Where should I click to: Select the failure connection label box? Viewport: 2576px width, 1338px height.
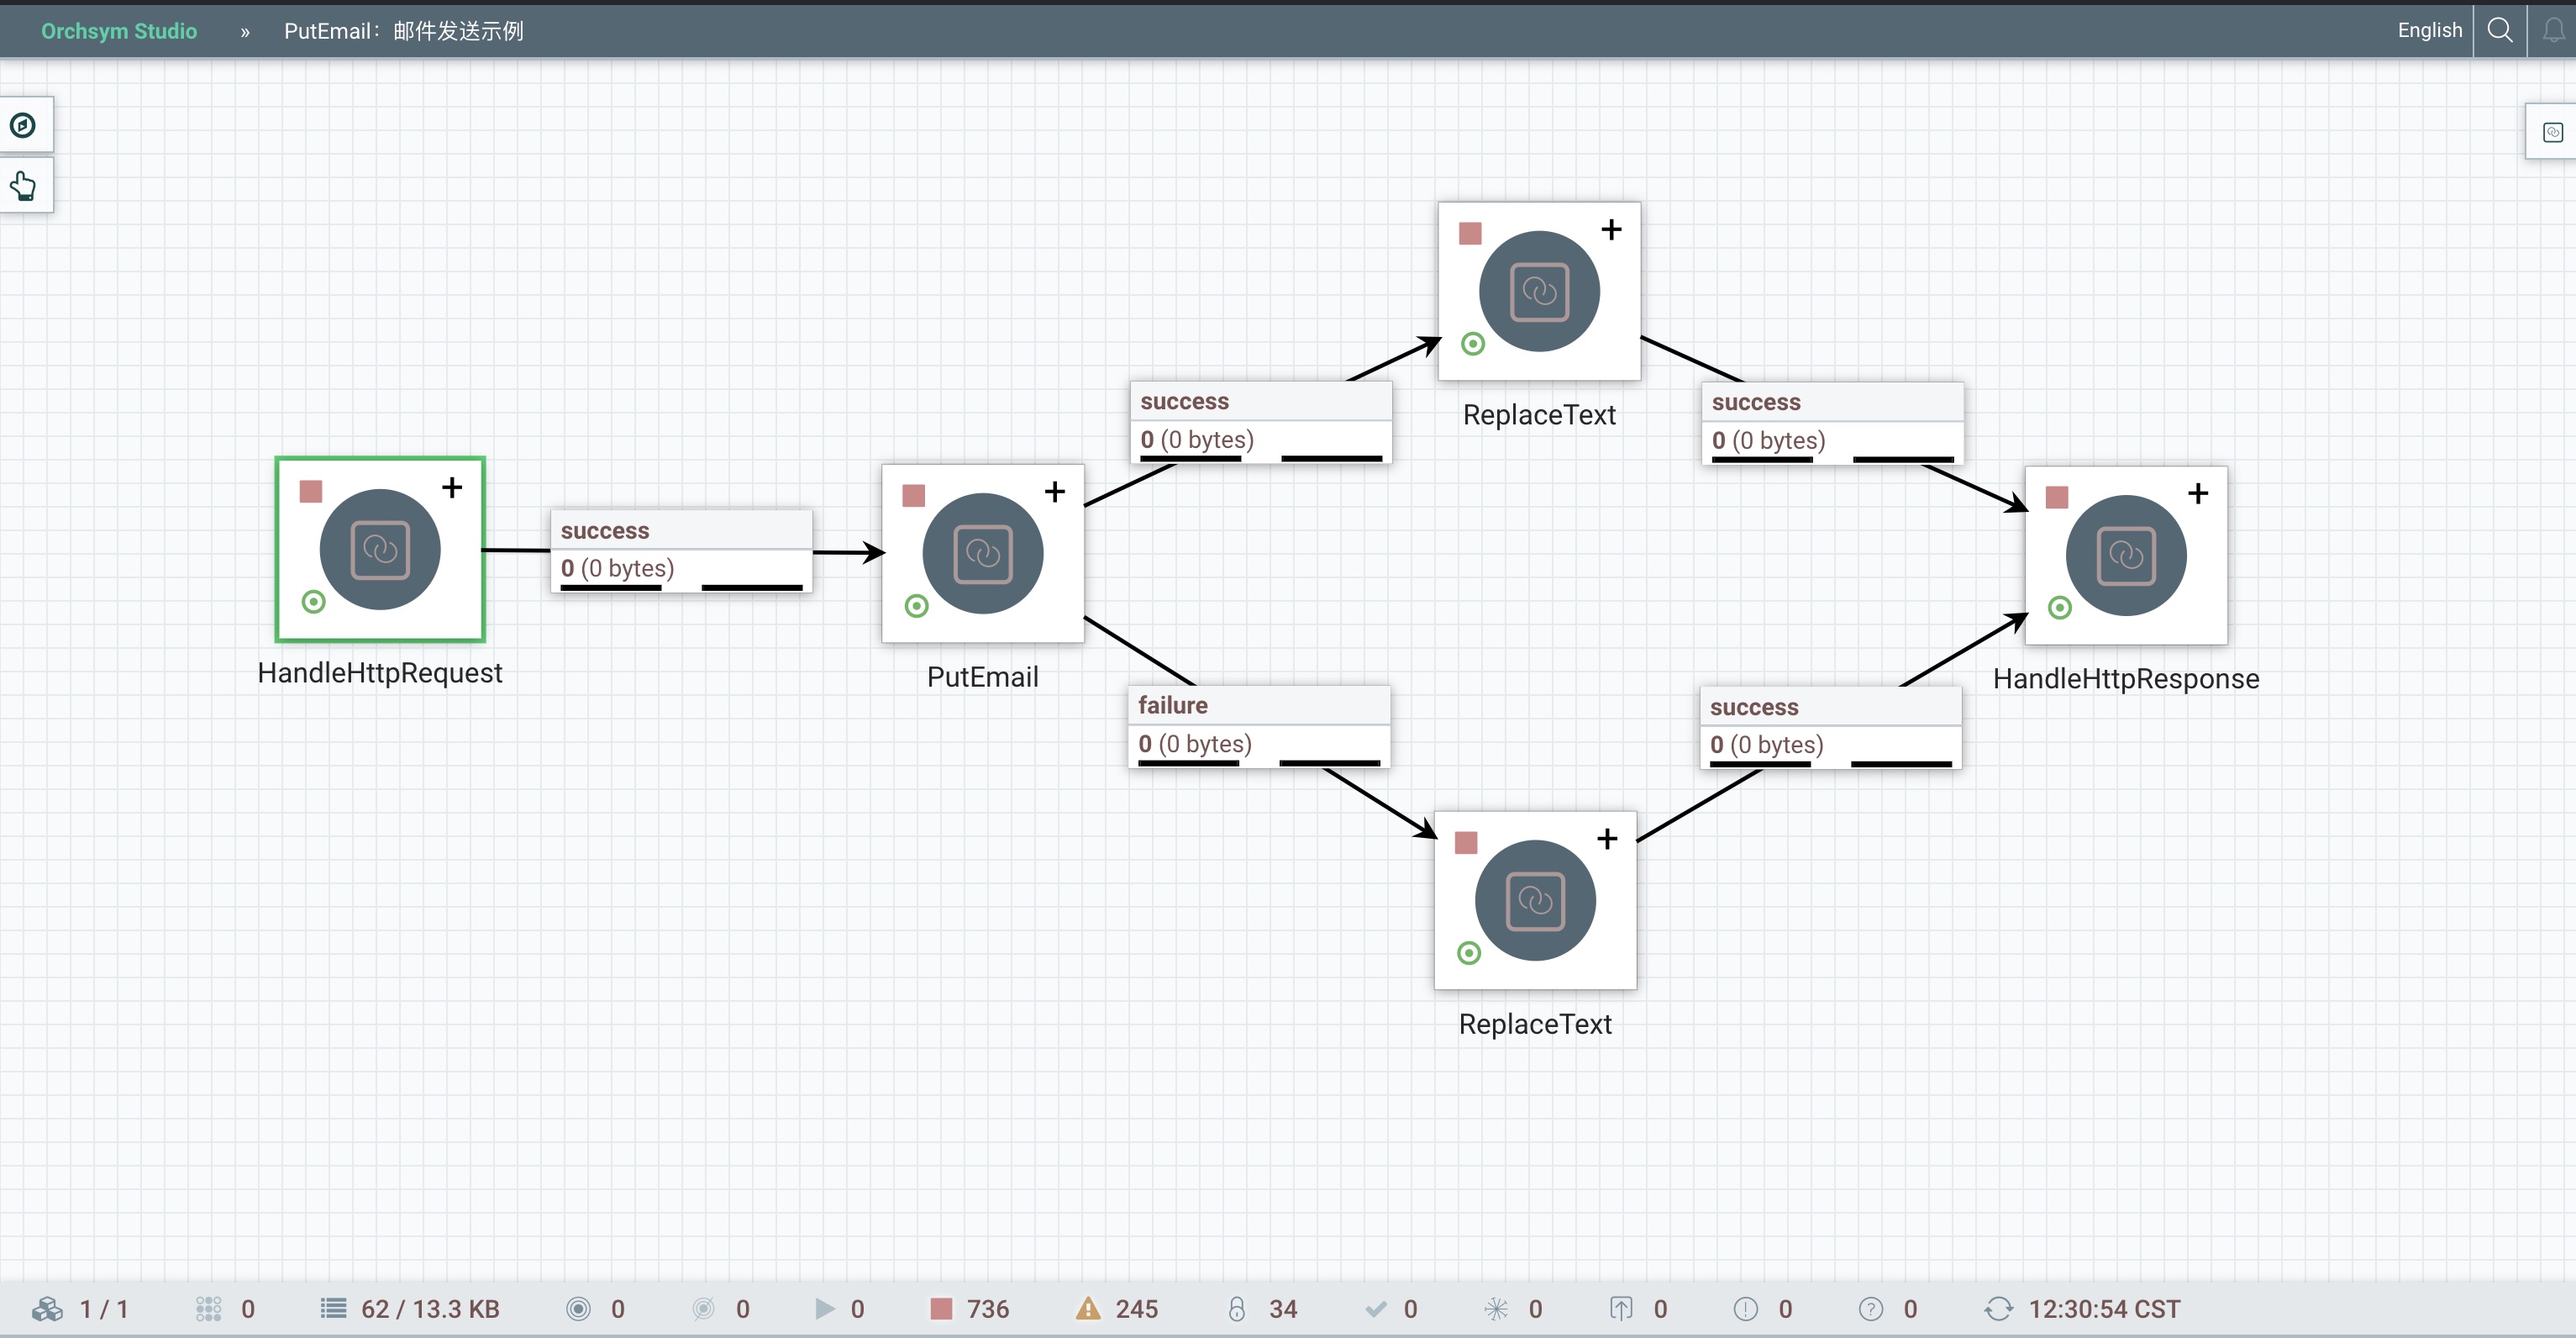point(1258,725)
